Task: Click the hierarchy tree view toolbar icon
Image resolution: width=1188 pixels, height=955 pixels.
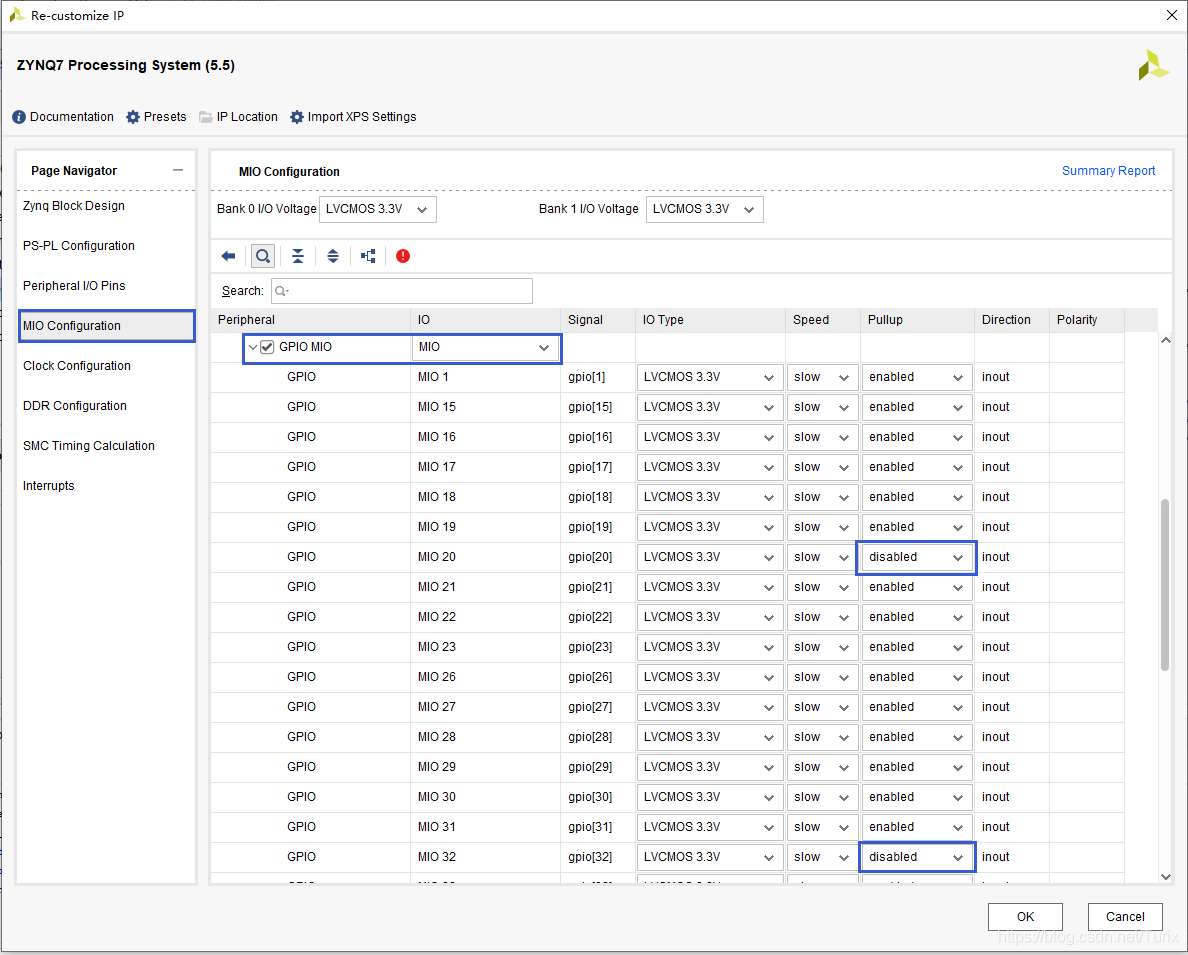Action: tap(368, 256)
